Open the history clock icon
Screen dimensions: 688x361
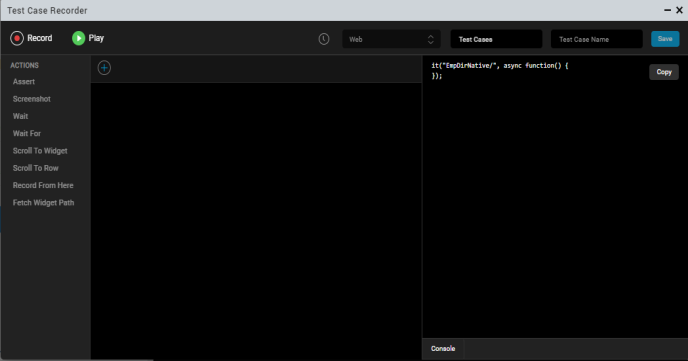click(x=324, y=39)
